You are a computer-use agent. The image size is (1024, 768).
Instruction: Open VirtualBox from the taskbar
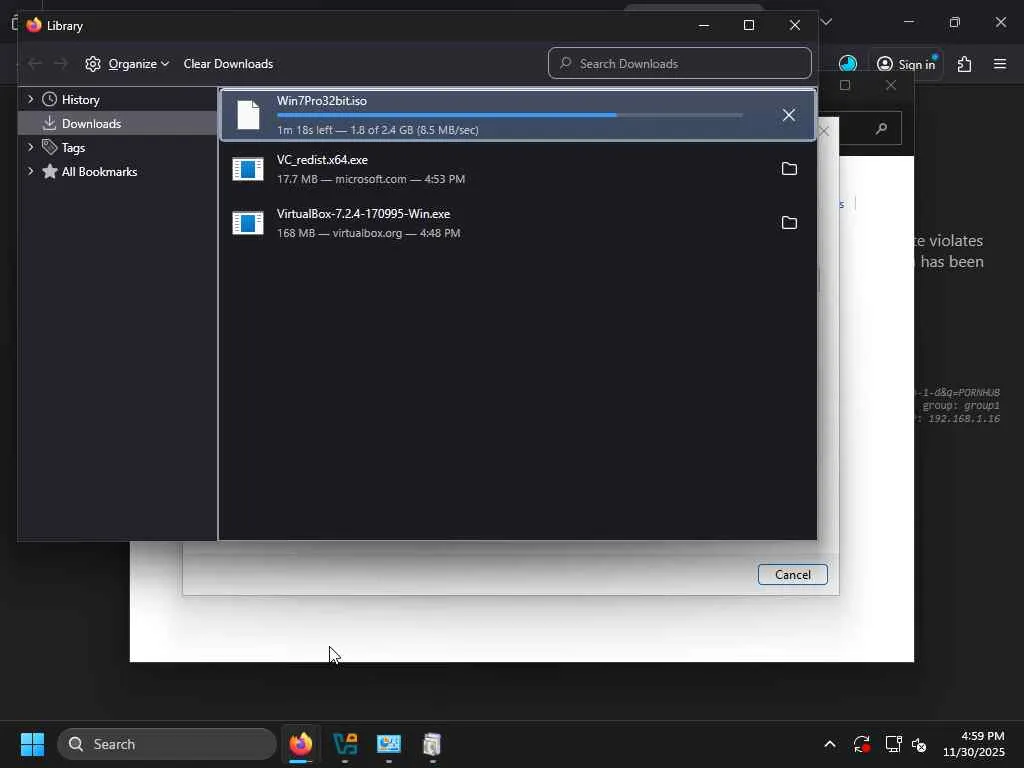click(345, 744)
